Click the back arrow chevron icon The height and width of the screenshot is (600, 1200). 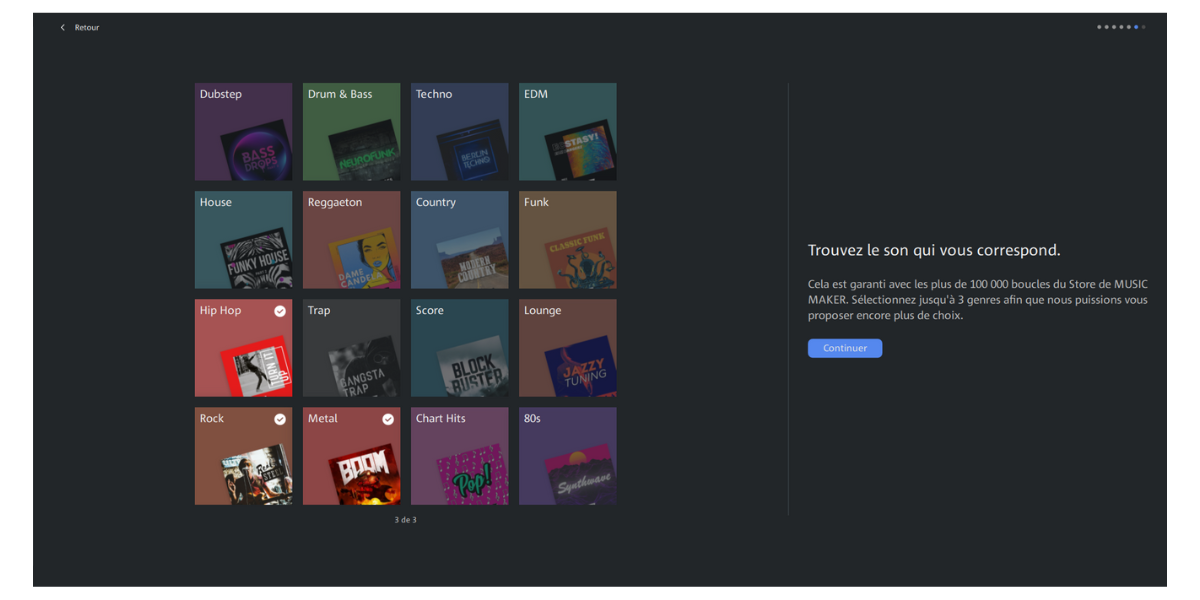pyautogui.click(x=63, y=27)
